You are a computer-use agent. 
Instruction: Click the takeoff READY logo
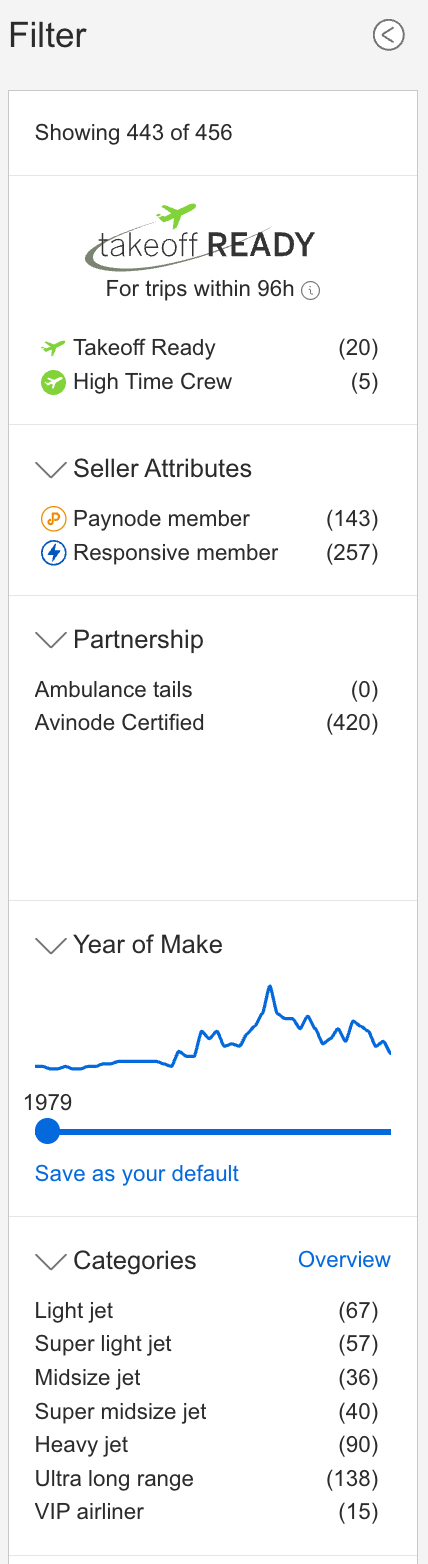point(200,238)
